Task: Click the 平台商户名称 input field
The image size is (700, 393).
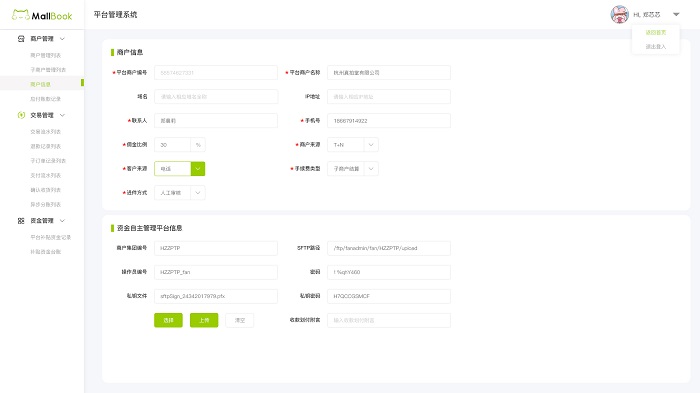Action: click(x=389, y=73)
